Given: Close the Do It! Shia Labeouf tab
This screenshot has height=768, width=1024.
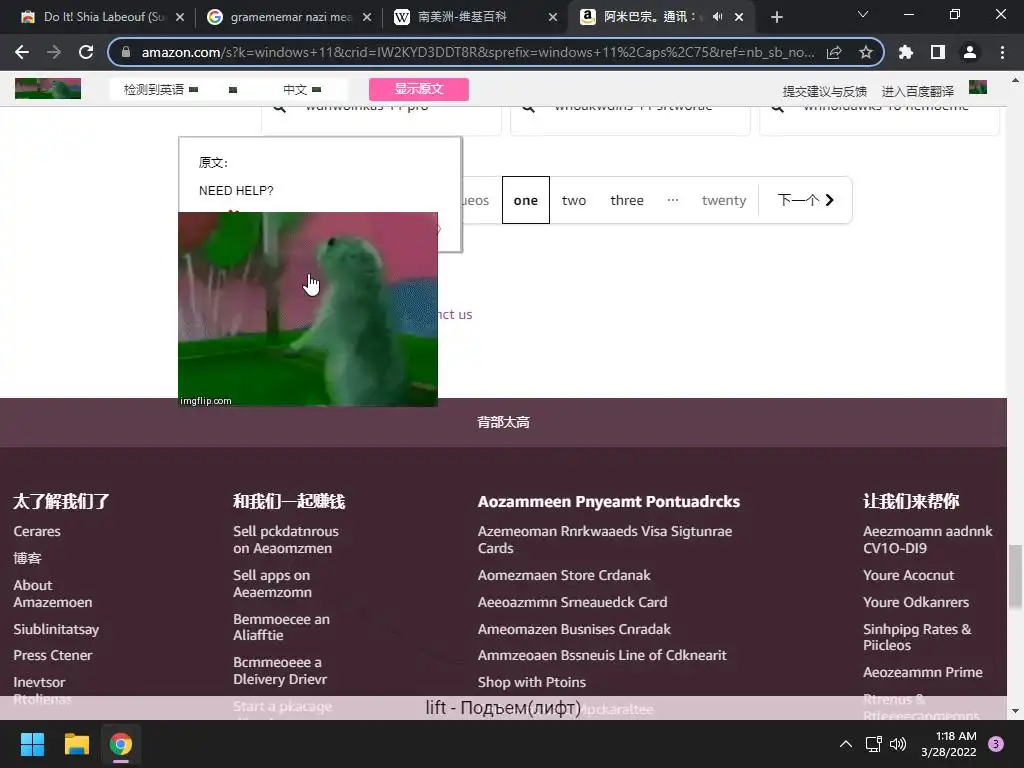Looking at the screenshot, I should (x=180, y=17).
